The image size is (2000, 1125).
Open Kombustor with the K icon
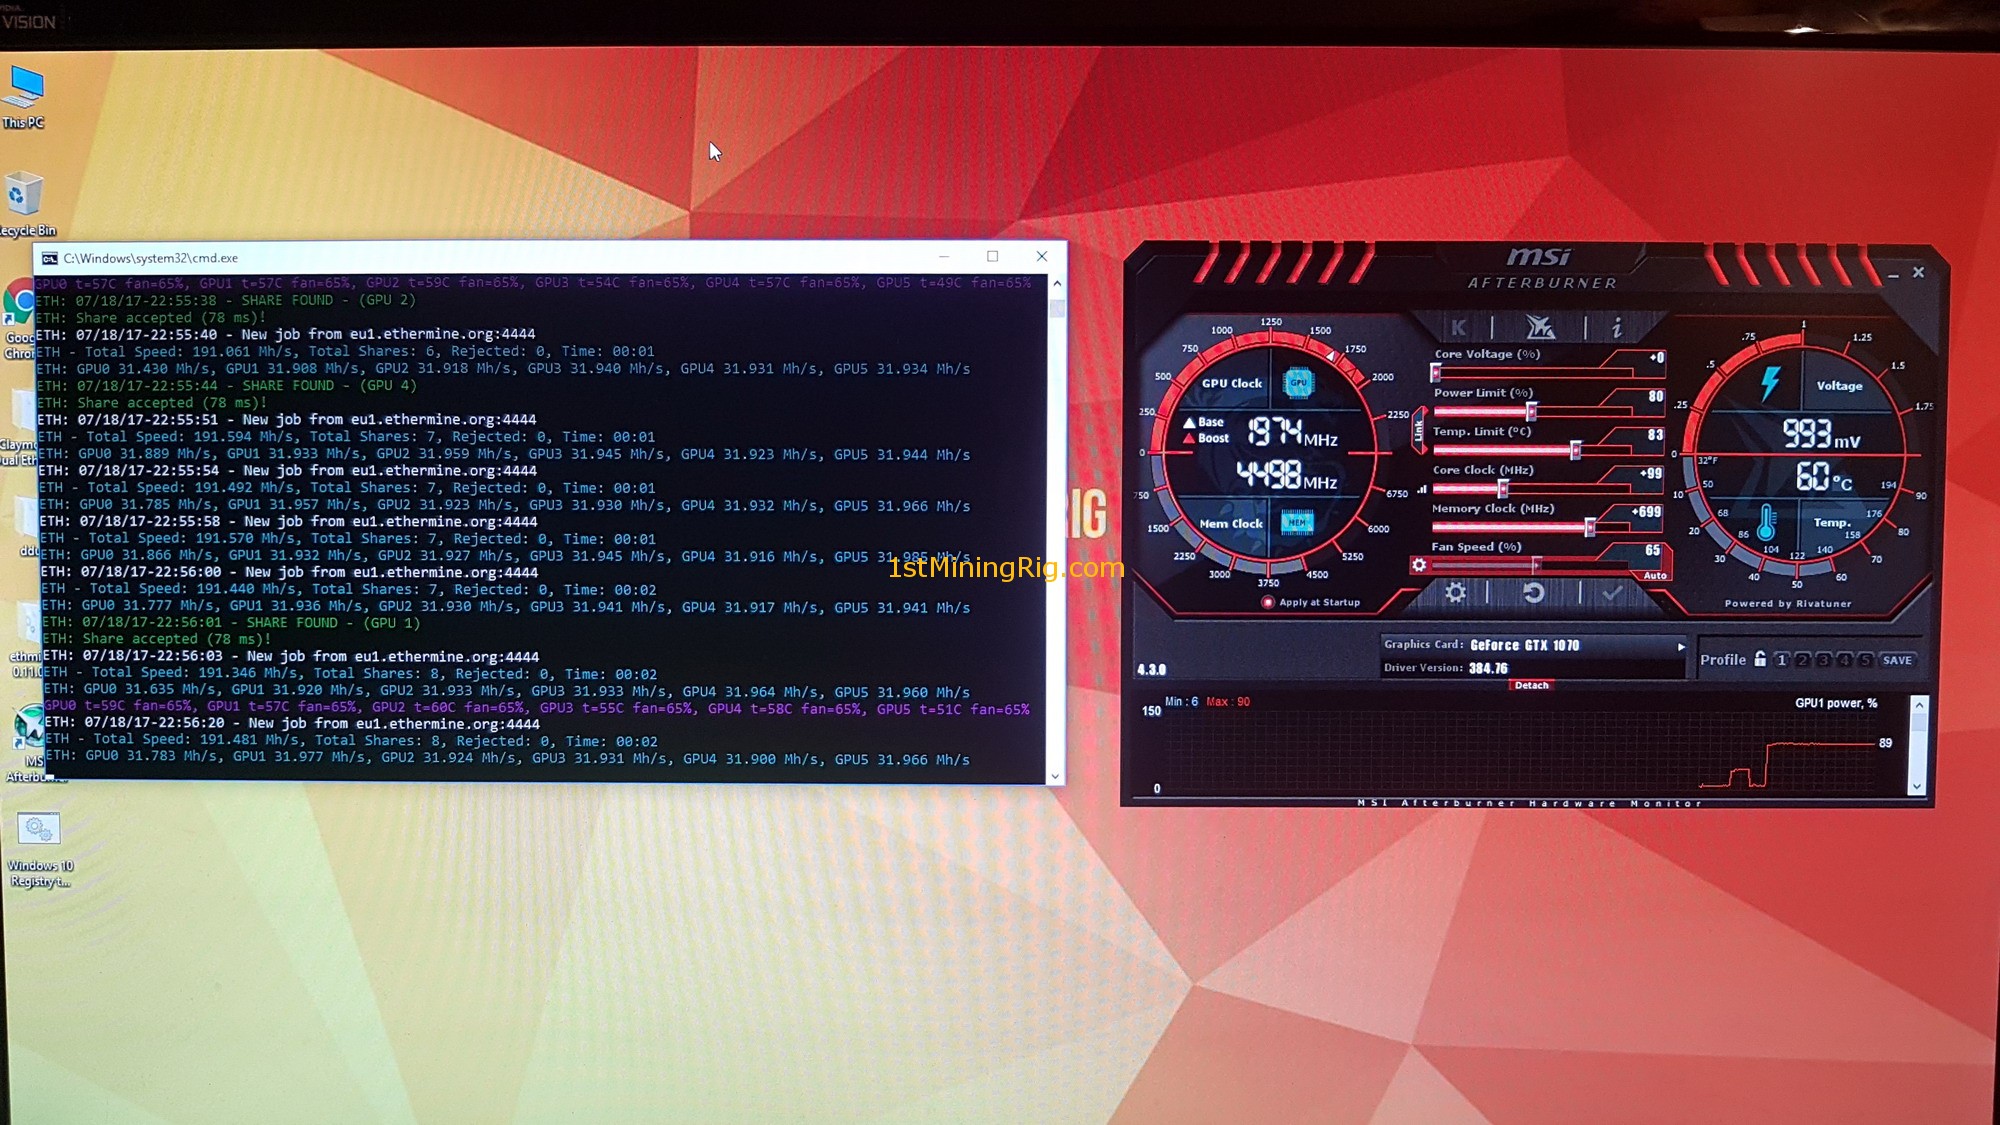(x=1459, y=327)
